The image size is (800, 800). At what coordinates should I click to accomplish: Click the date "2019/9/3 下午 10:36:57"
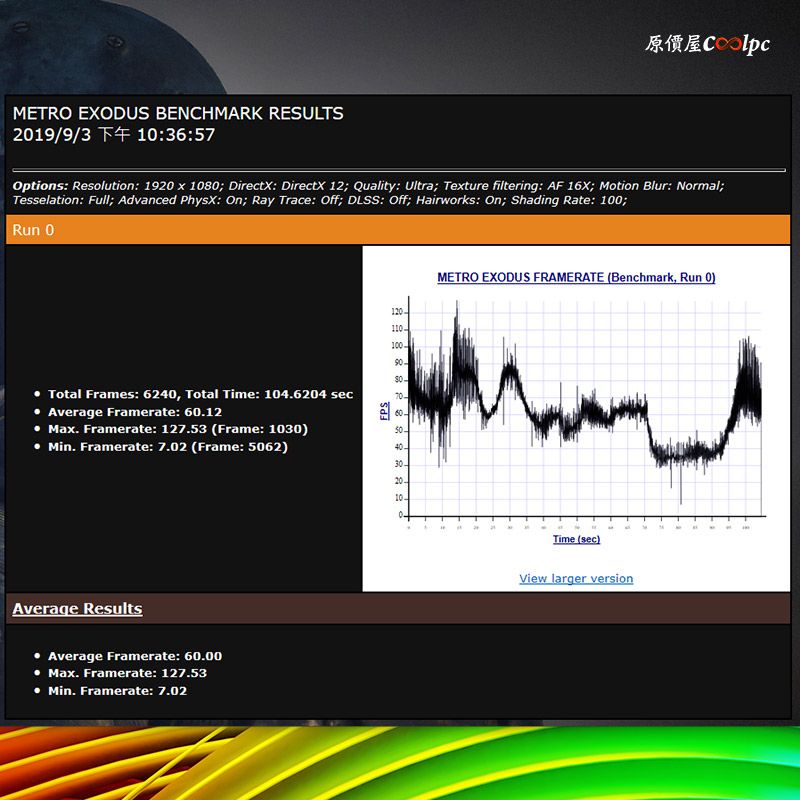114,135
